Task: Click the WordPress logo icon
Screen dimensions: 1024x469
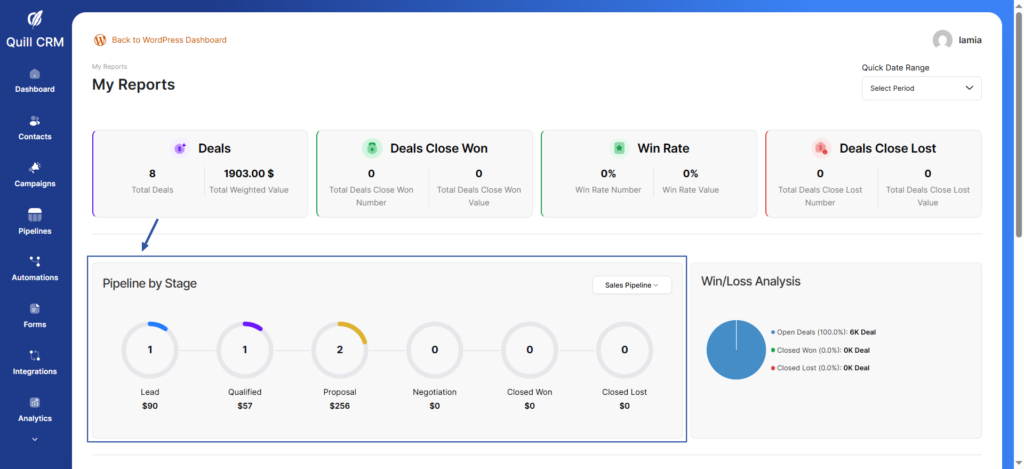Action: [x=100, y=40]
